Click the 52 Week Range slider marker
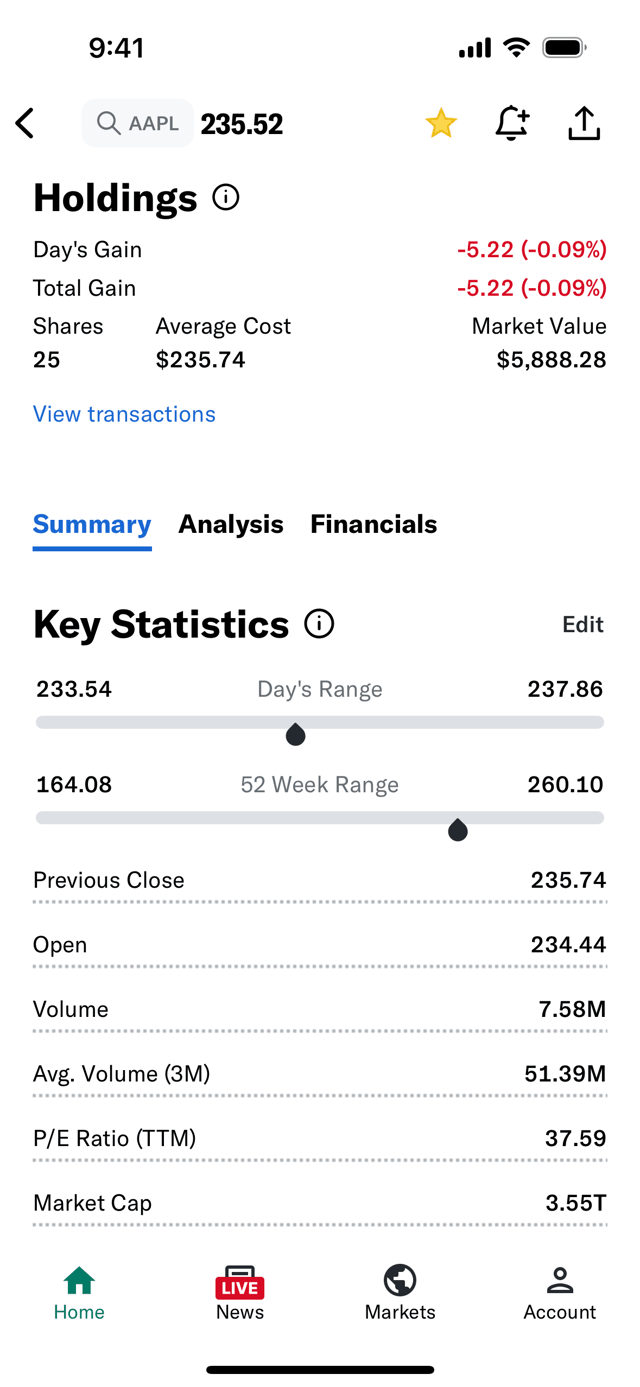The width and height of the screenshot is (640, 1387). click(458, 830)
